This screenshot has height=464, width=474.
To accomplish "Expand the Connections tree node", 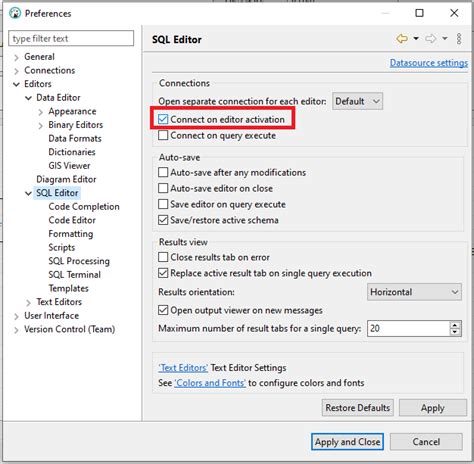I will pyautogui.click(x=16, y=71).
